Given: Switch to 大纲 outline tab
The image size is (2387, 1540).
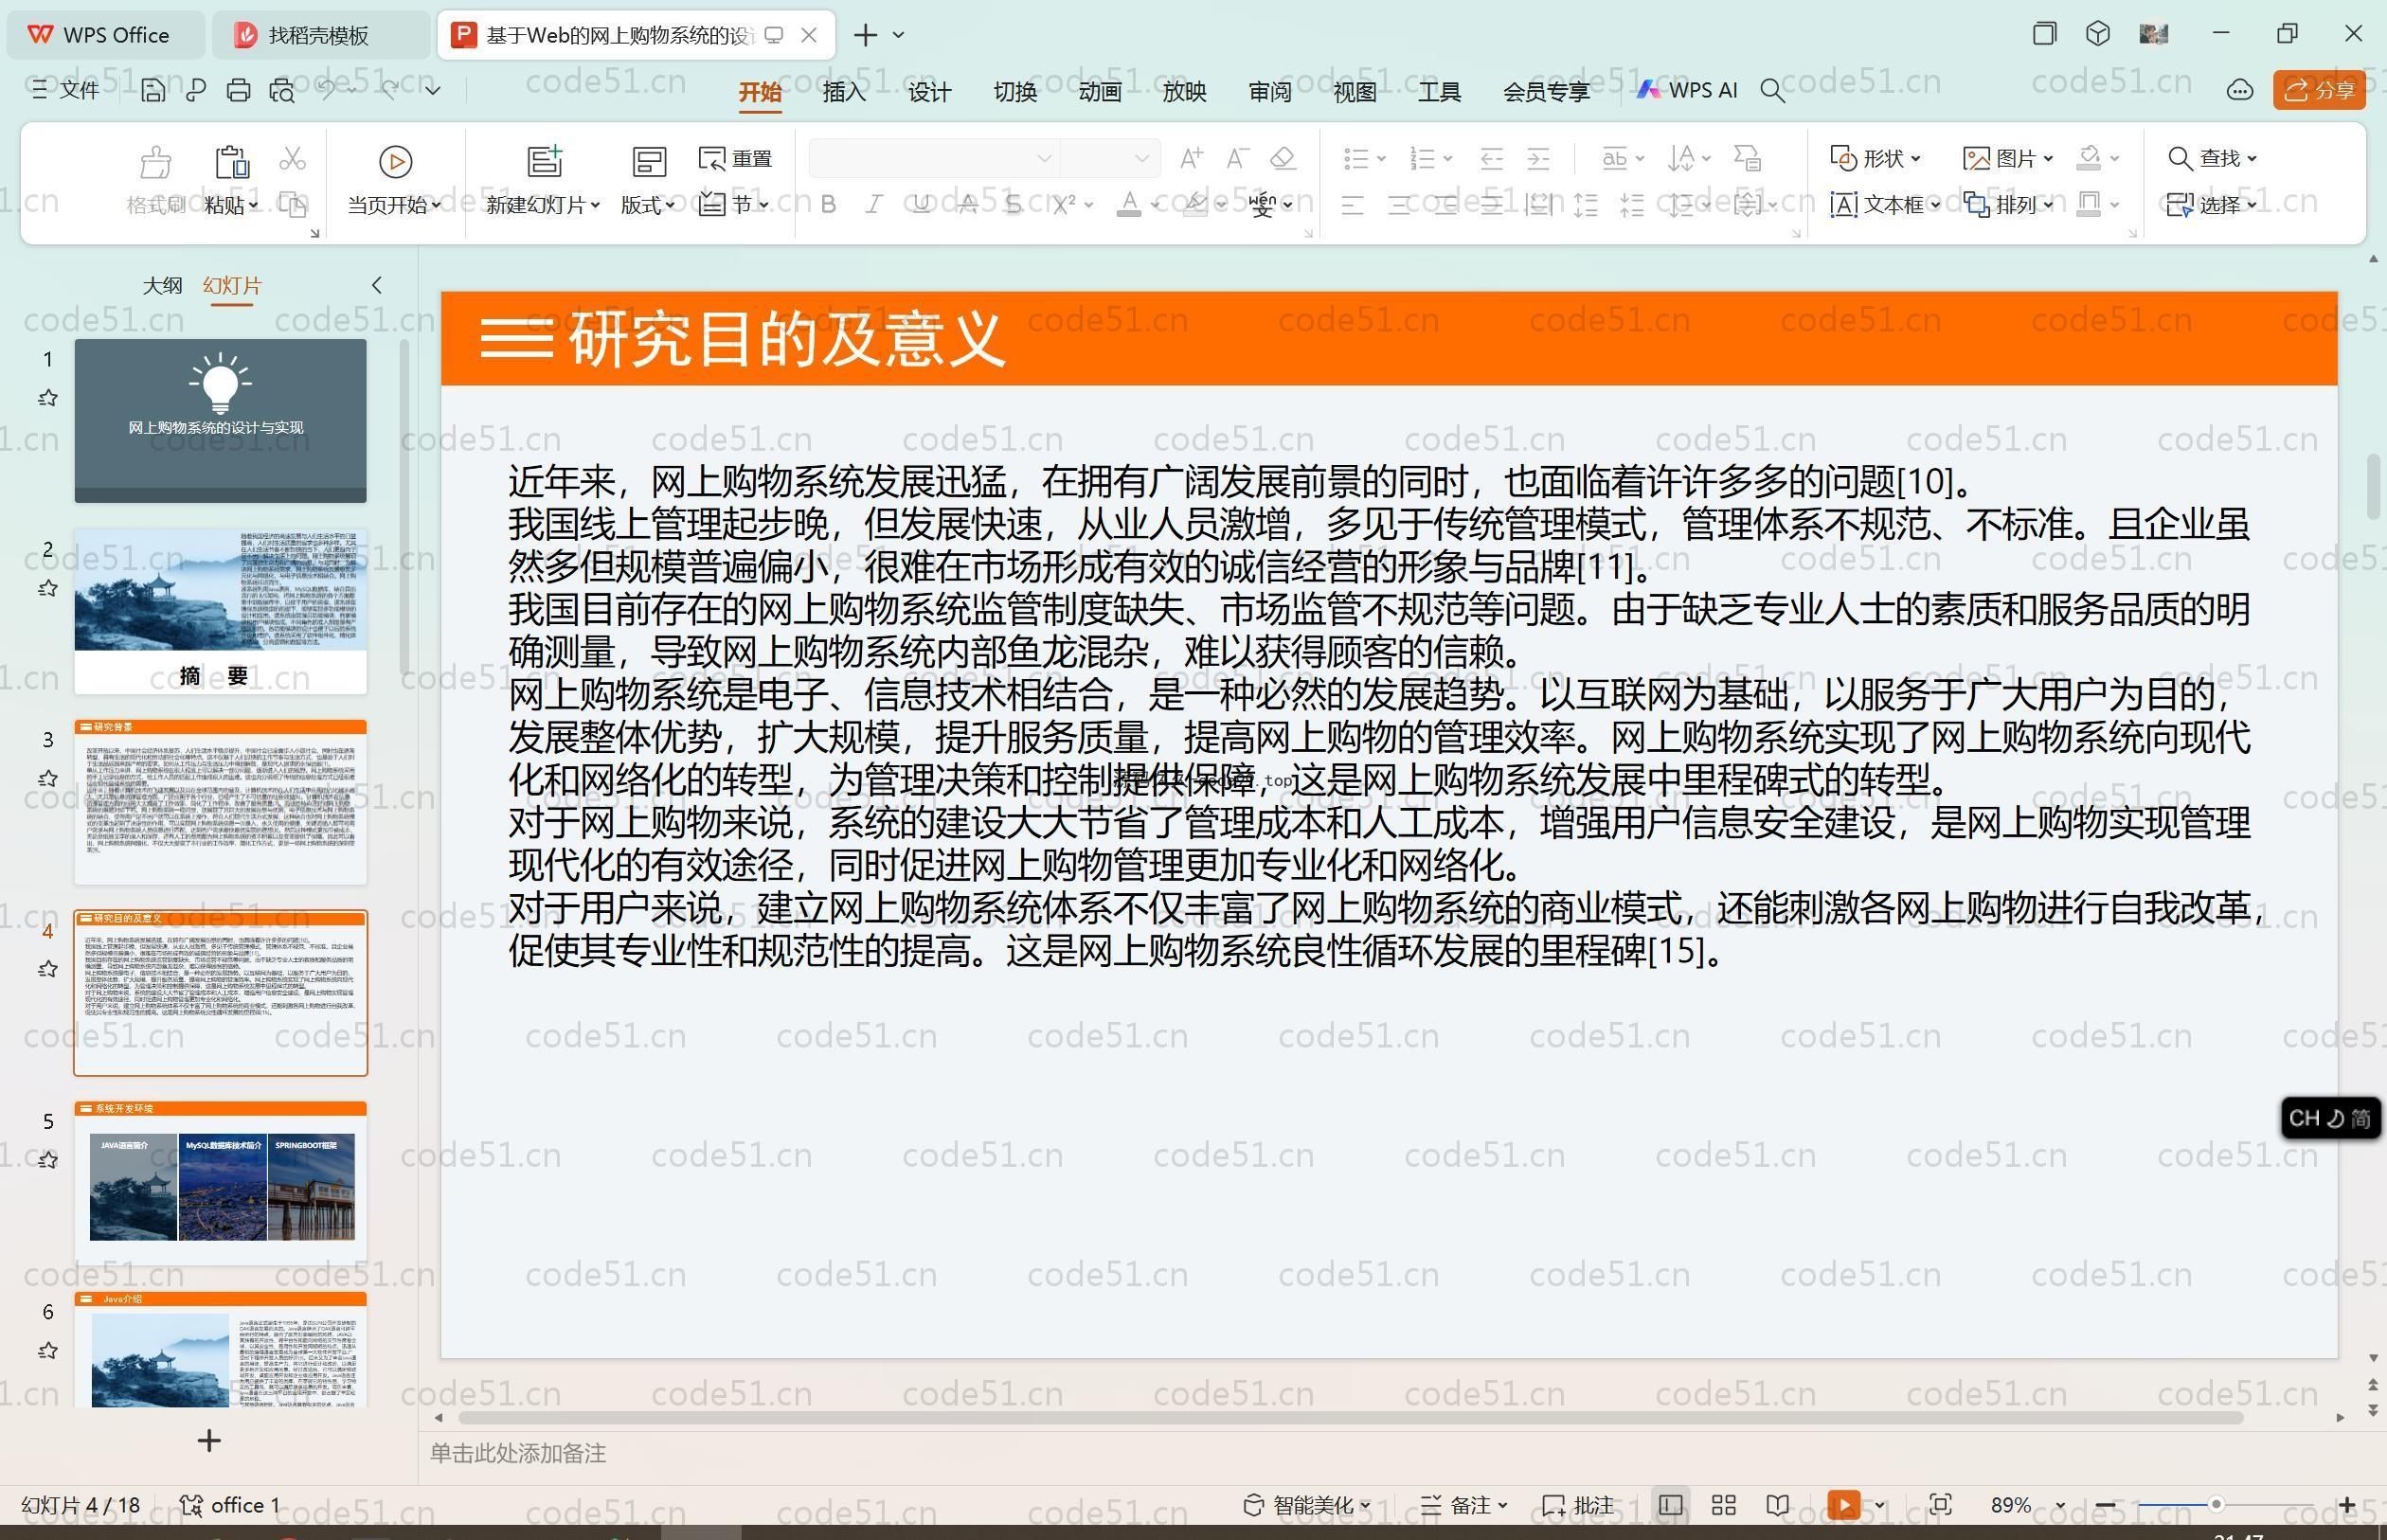Looking at the screenshot, I should pos(162,285).
